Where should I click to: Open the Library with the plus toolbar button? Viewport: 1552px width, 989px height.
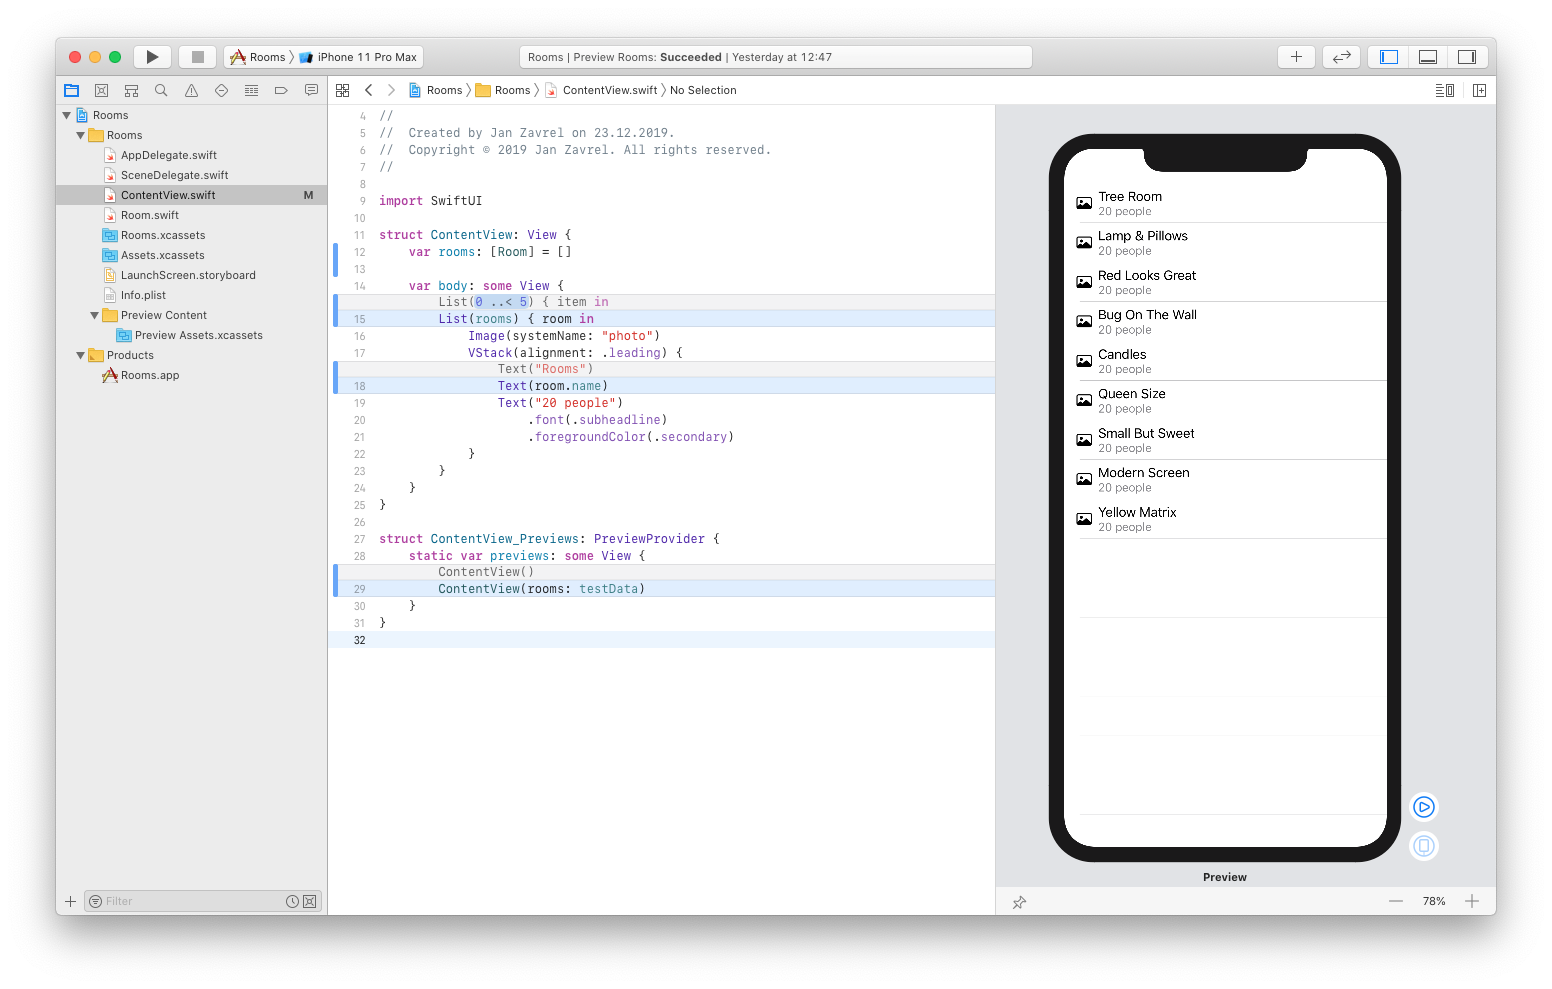click(x=1296, y=56)
